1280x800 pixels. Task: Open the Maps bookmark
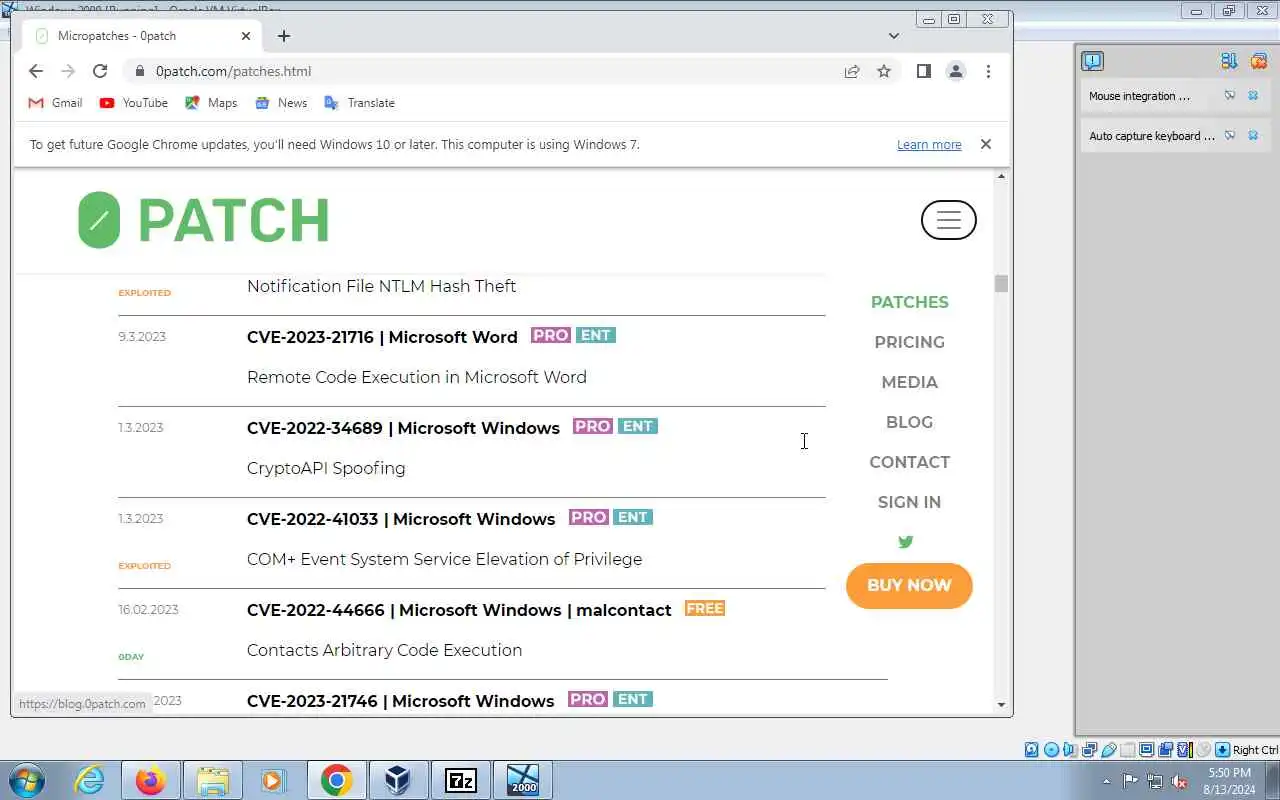211,103
